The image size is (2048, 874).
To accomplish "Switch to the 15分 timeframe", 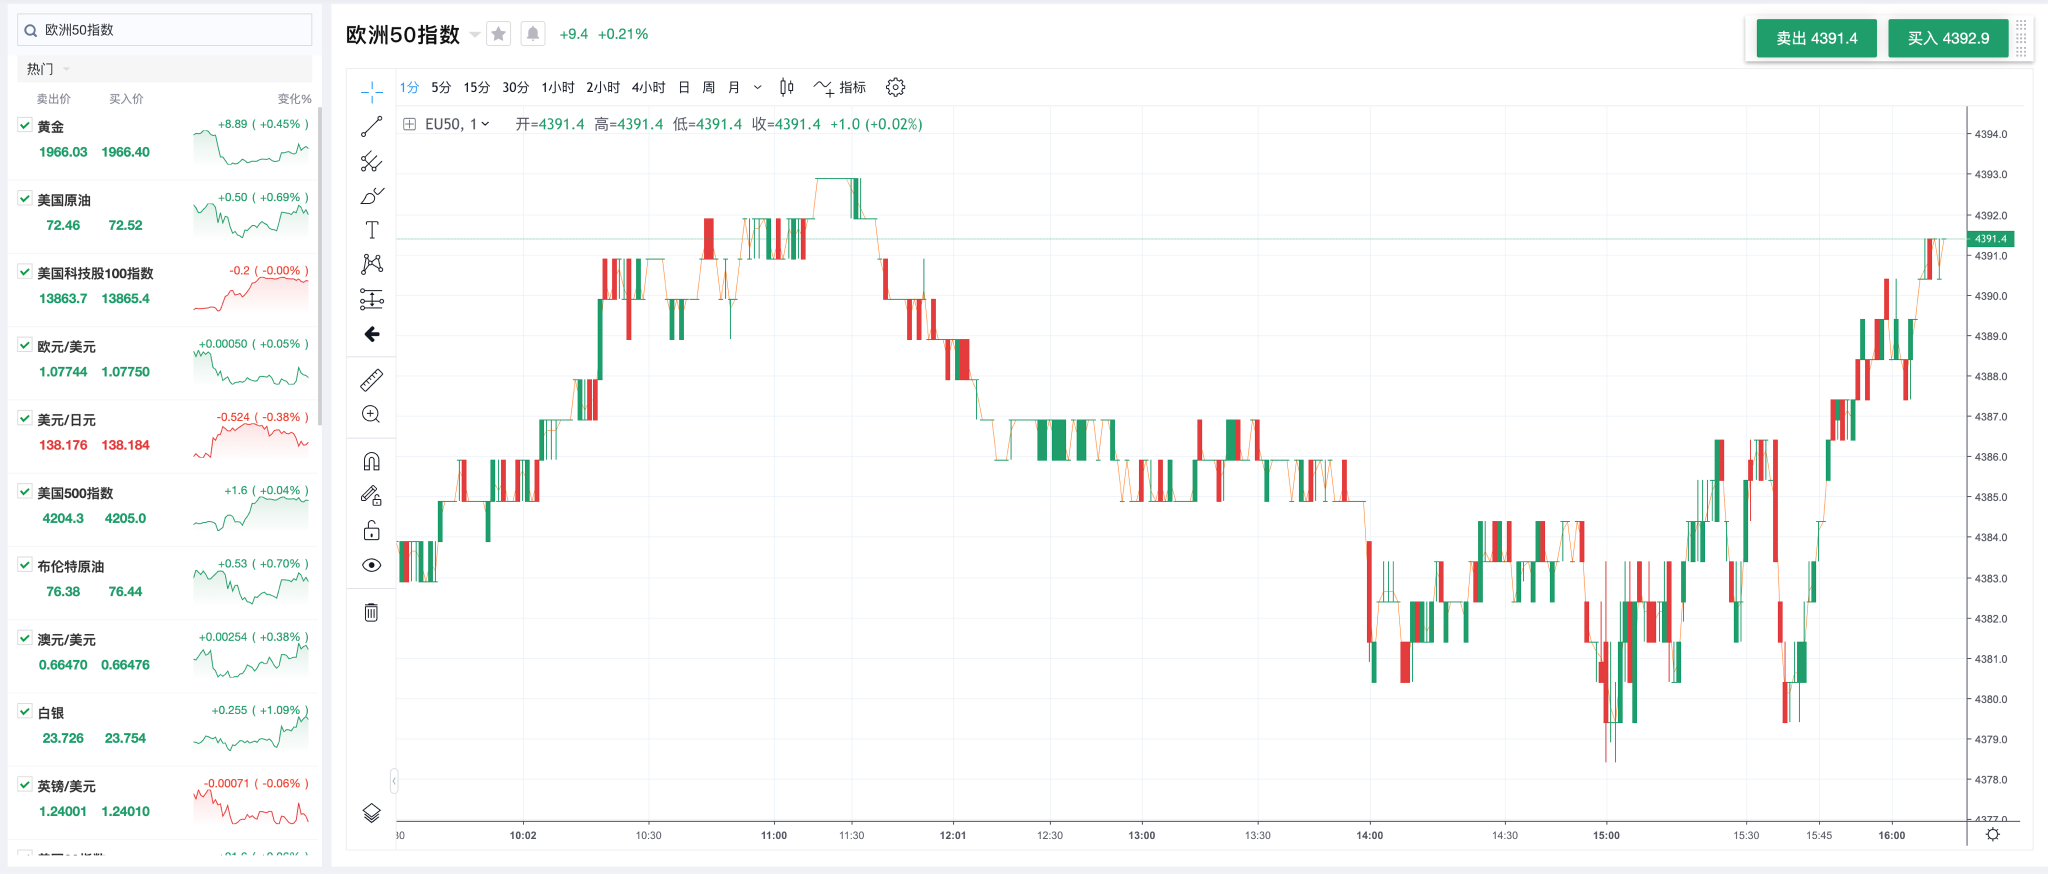I will coord(476,88).
